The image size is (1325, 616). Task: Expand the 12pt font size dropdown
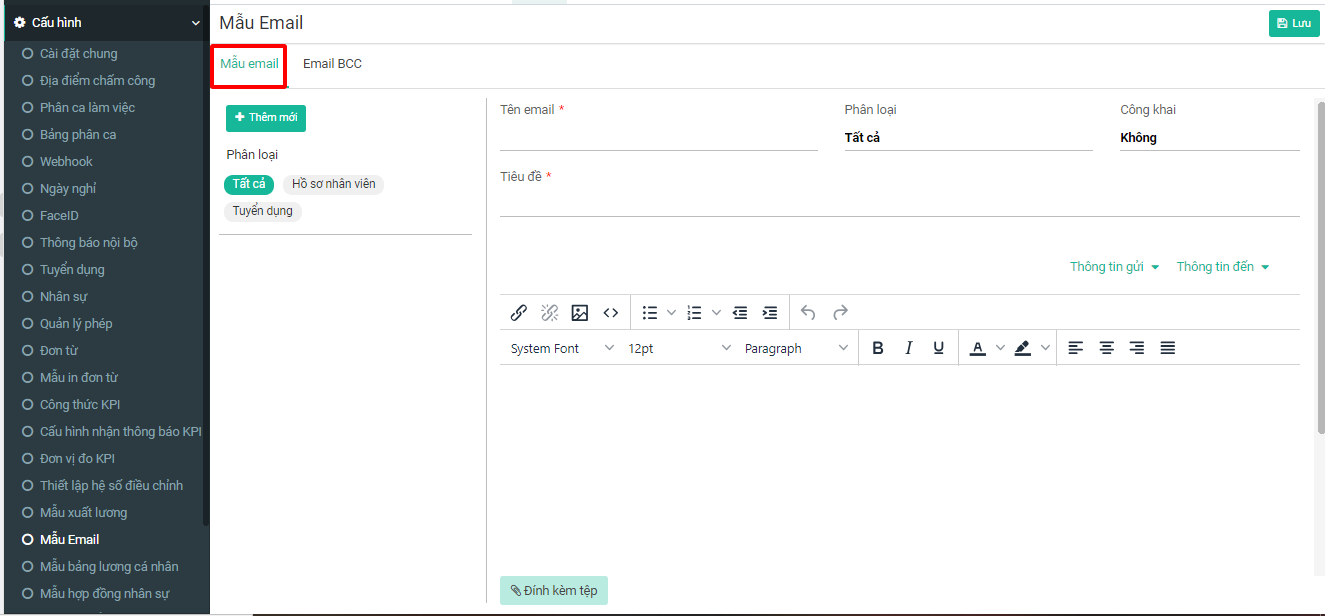pos(679,348)
